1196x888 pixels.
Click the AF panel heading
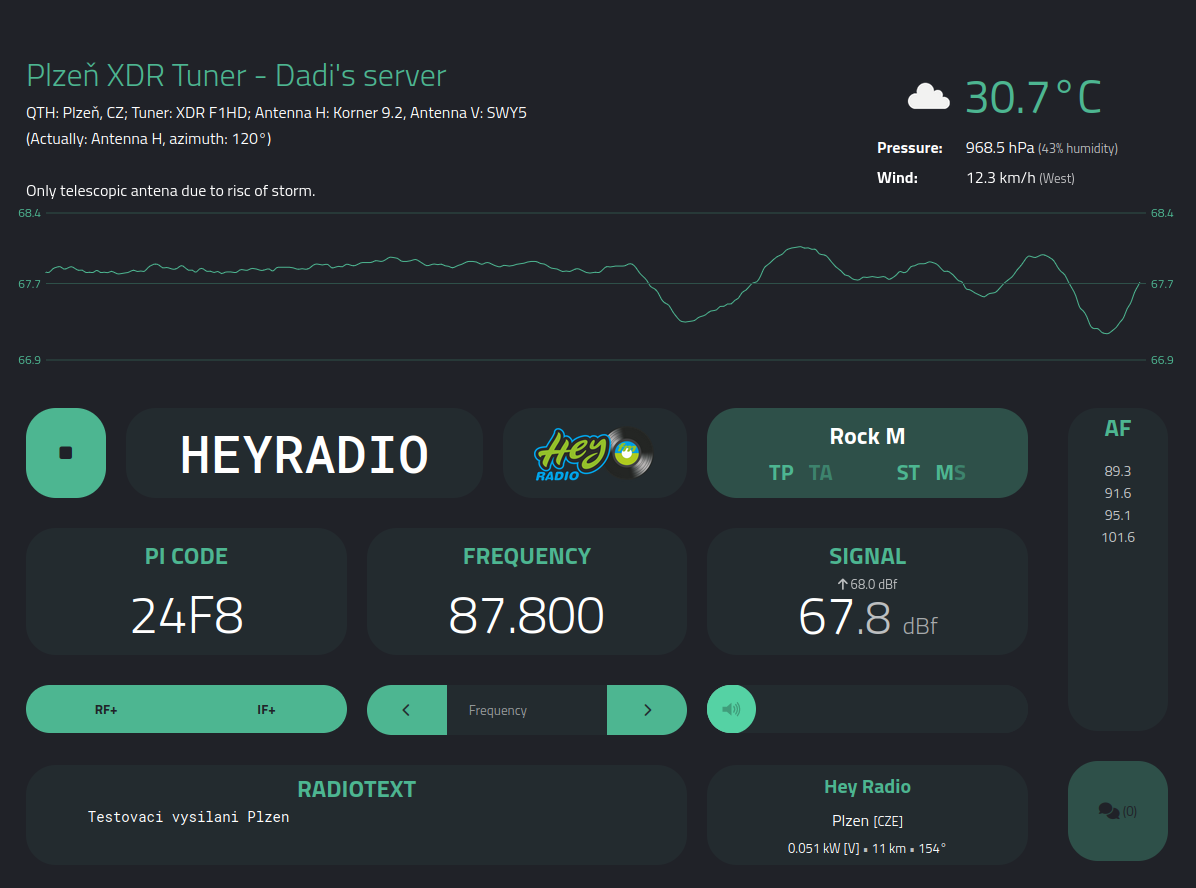(1117, 429)
